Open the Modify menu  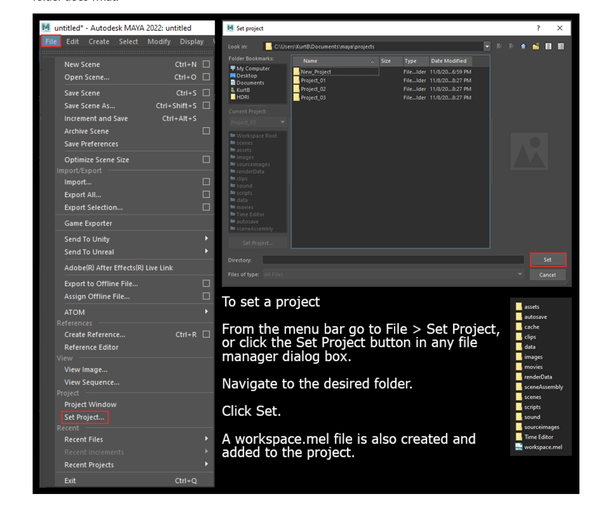159,41
